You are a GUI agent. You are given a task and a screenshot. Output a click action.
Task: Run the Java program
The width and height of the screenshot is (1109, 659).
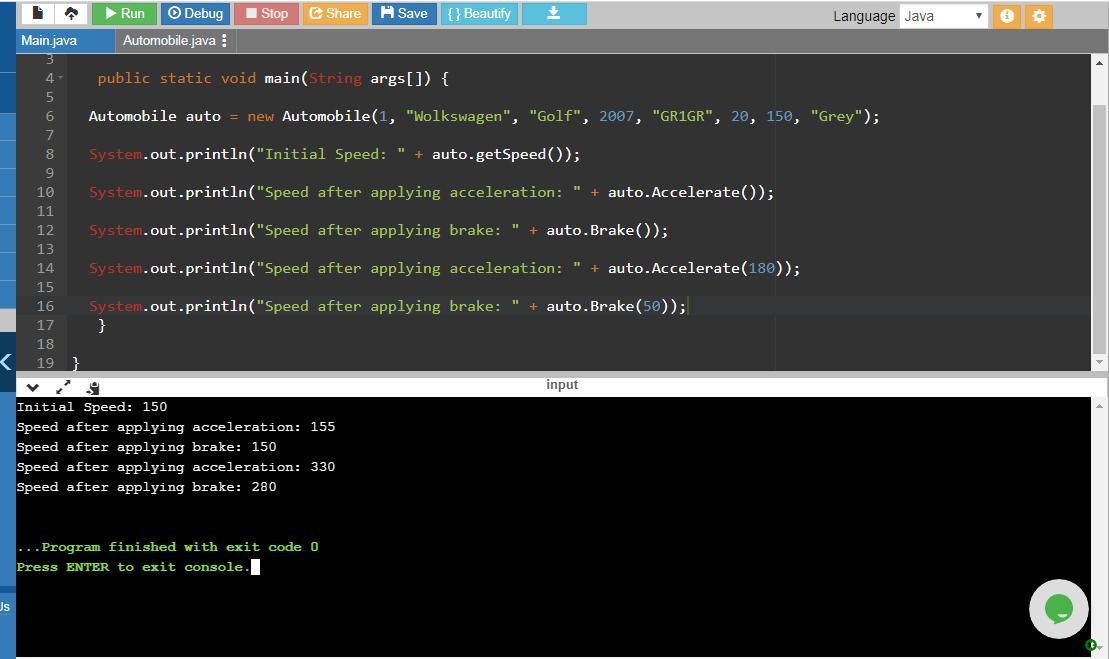point(125,14)
